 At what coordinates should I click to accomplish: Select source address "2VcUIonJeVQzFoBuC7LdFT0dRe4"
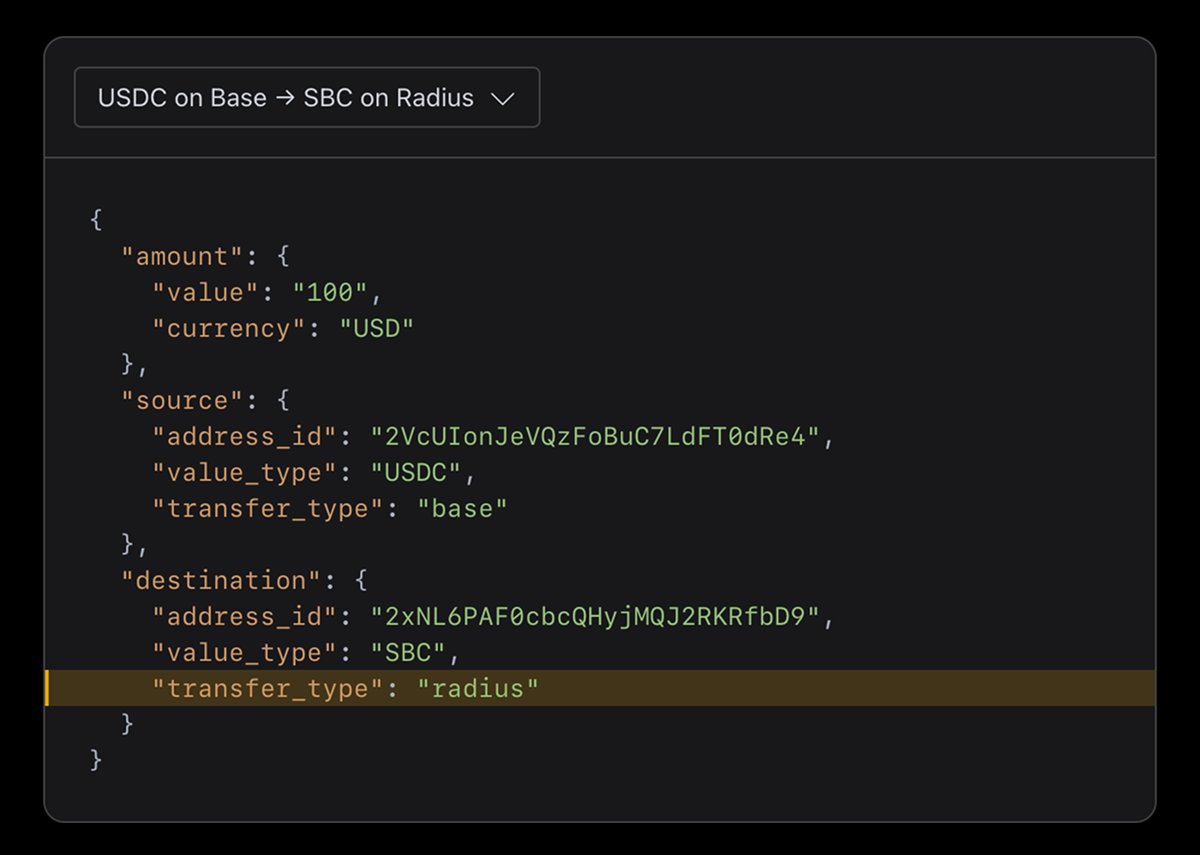595,436
